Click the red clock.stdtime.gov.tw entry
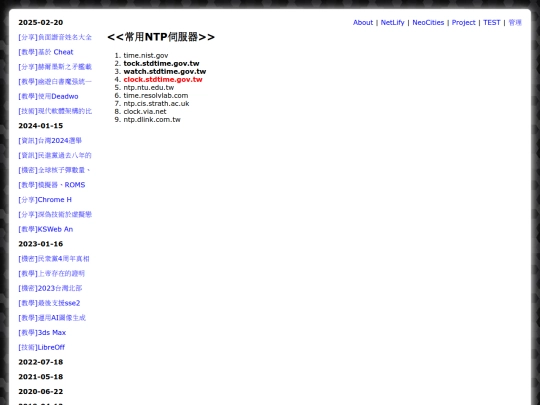The width and height of the screenshot is (540, 405). pyautogui.click(x=163, y=80)
